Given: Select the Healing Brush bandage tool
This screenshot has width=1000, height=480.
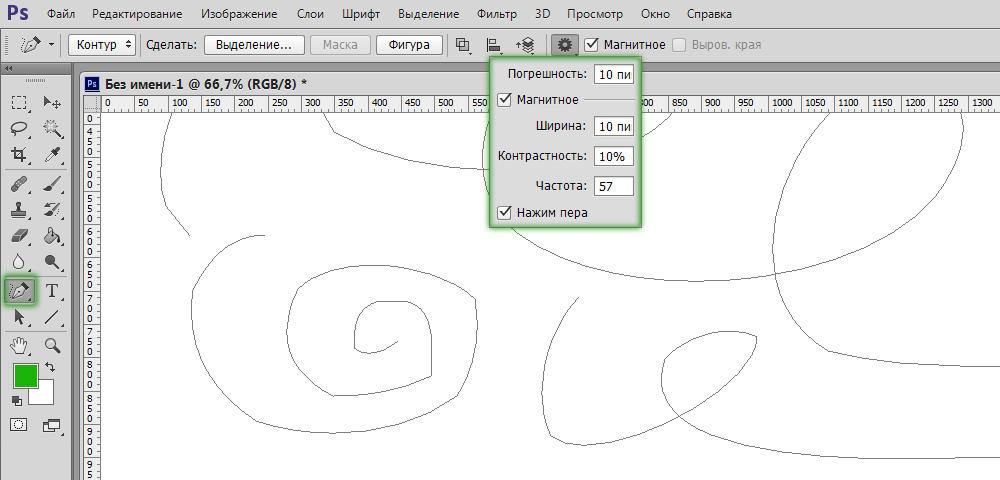Looking at the screenshot, I should pyautogui.click(x=20, y=185).
